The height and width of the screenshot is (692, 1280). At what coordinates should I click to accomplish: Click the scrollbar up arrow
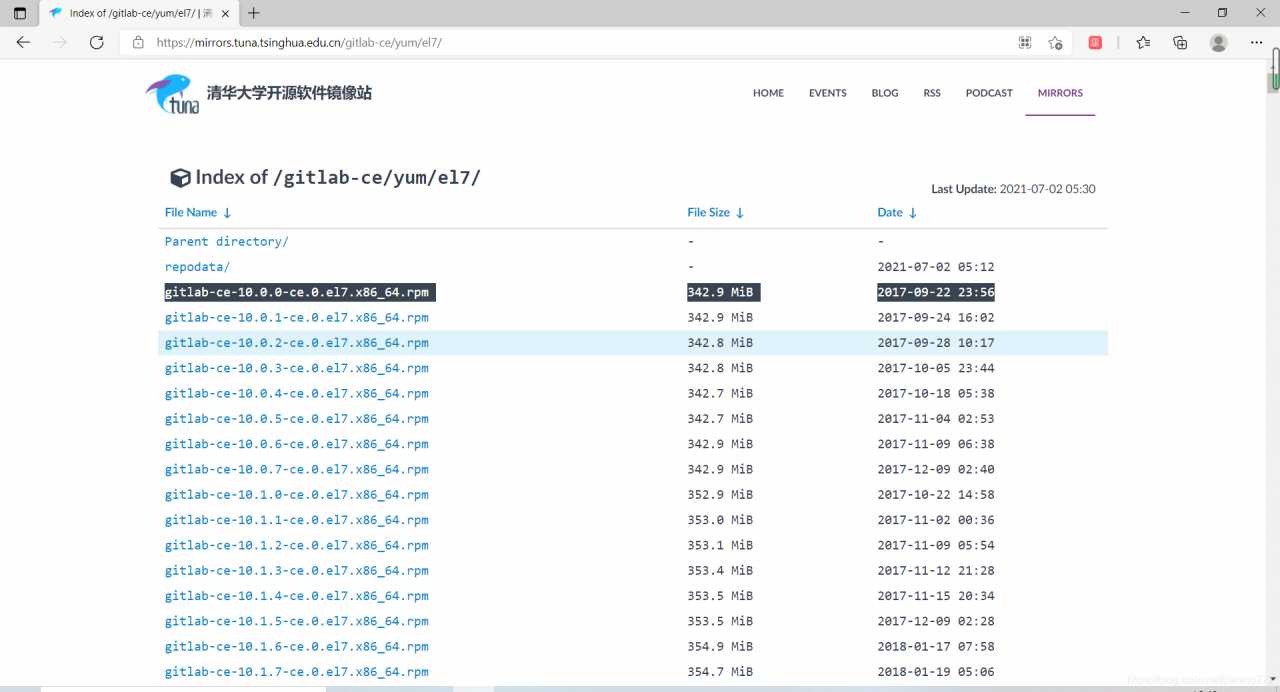pyautogui.click(x=1274, y=66)
